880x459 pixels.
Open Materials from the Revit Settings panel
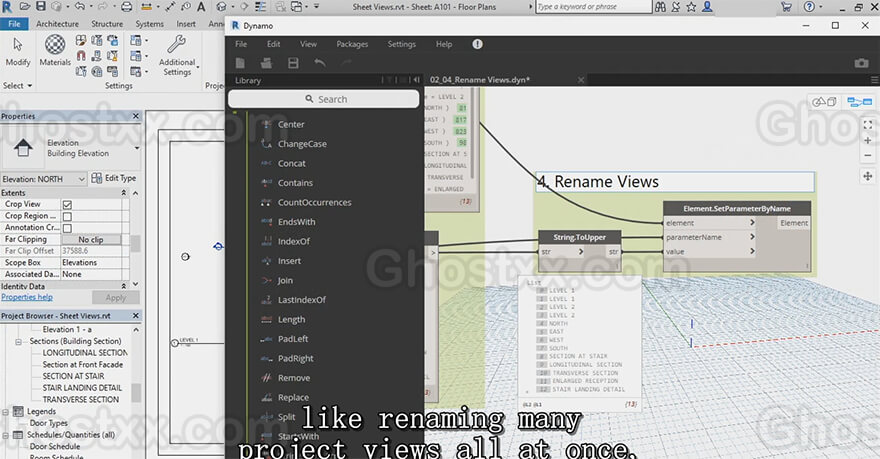coord(55,51)
